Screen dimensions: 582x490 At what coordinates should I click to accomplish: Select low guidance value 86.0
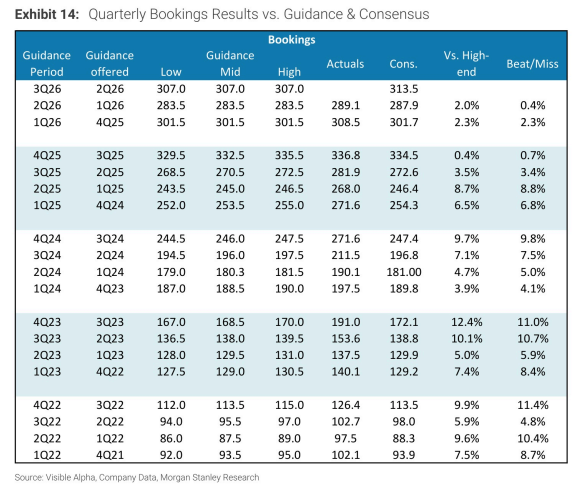coord(171,438)
